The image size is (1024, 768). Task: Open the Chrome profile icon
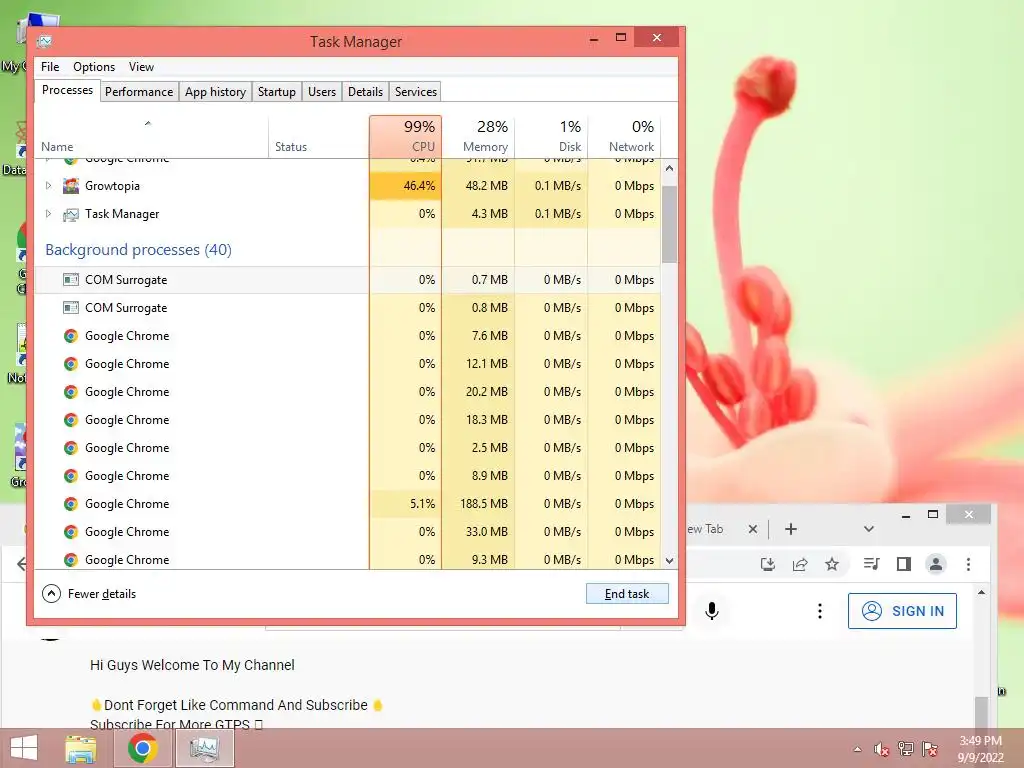pyautogui.click(x=936, y=564)
